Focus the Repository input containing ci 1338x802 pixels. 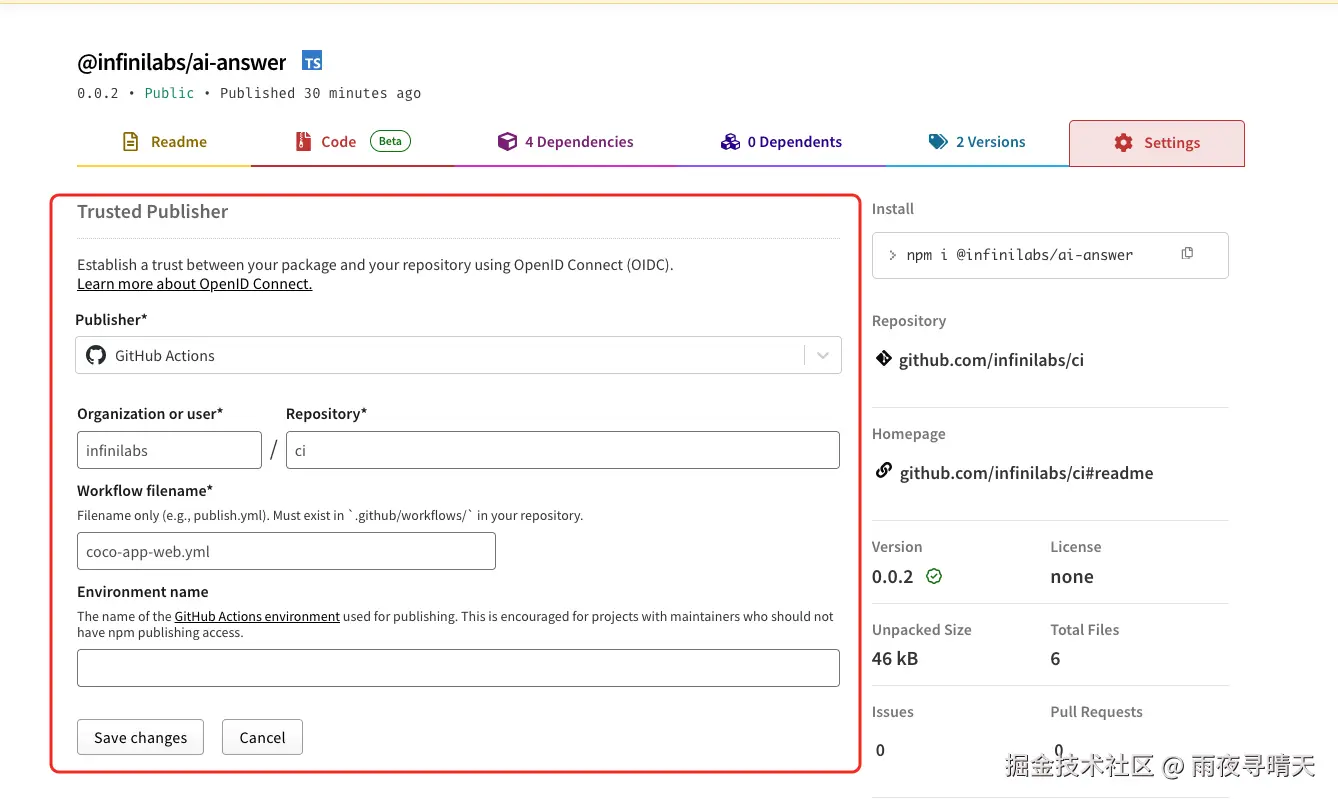click(x=563, y=450)
